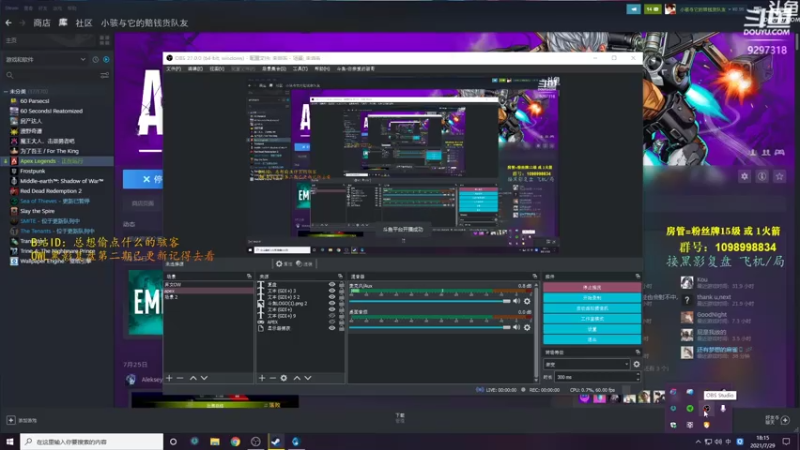Open Steam friends and chat plus icon
The image size is (800, 450).
pyautogui.click(x=785, y=420)
